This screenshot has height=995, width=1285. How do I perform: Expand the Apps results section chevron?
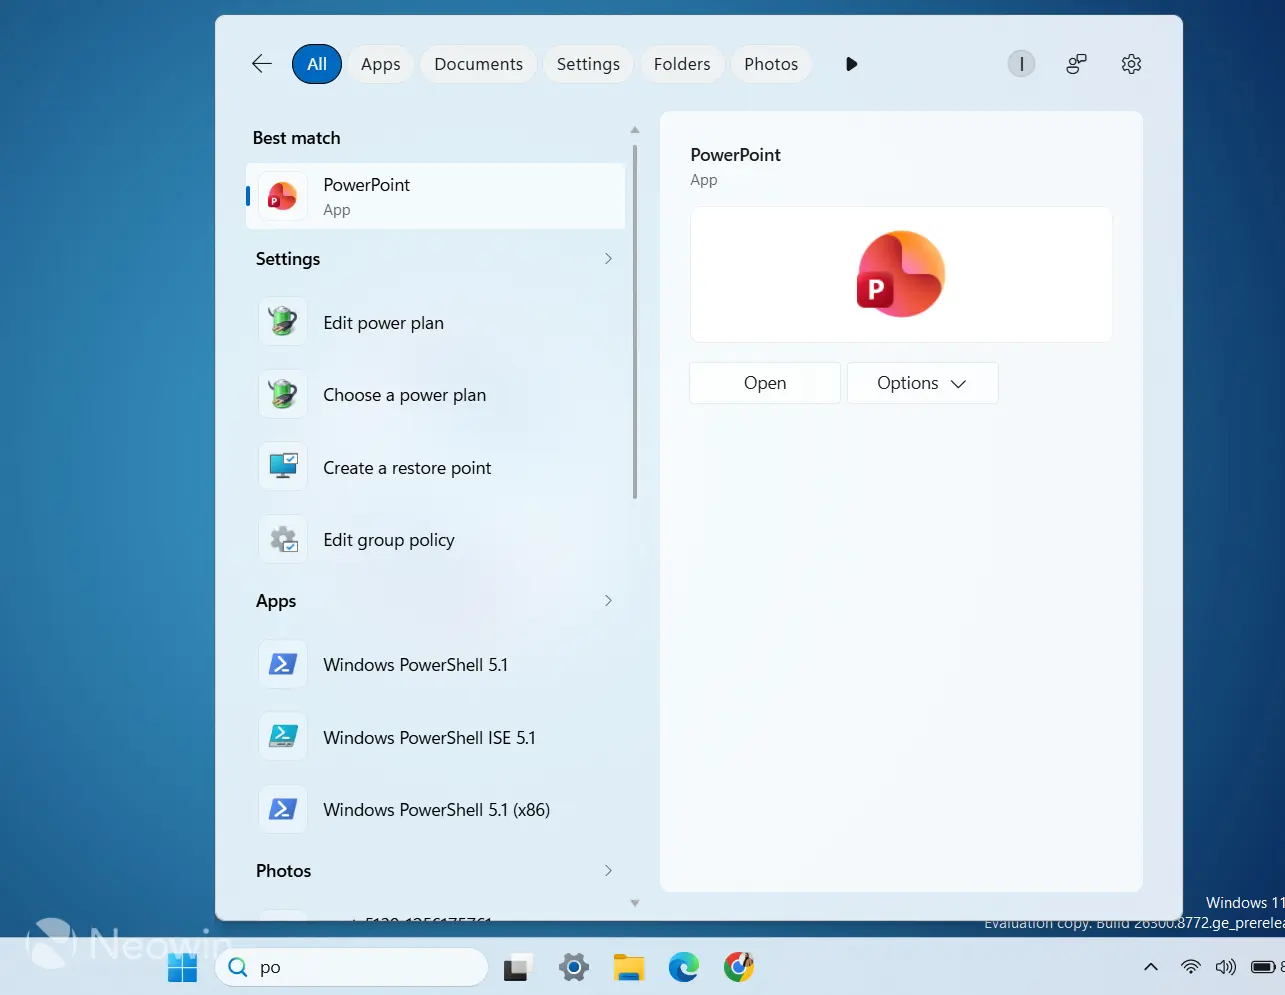coord(608,601)
